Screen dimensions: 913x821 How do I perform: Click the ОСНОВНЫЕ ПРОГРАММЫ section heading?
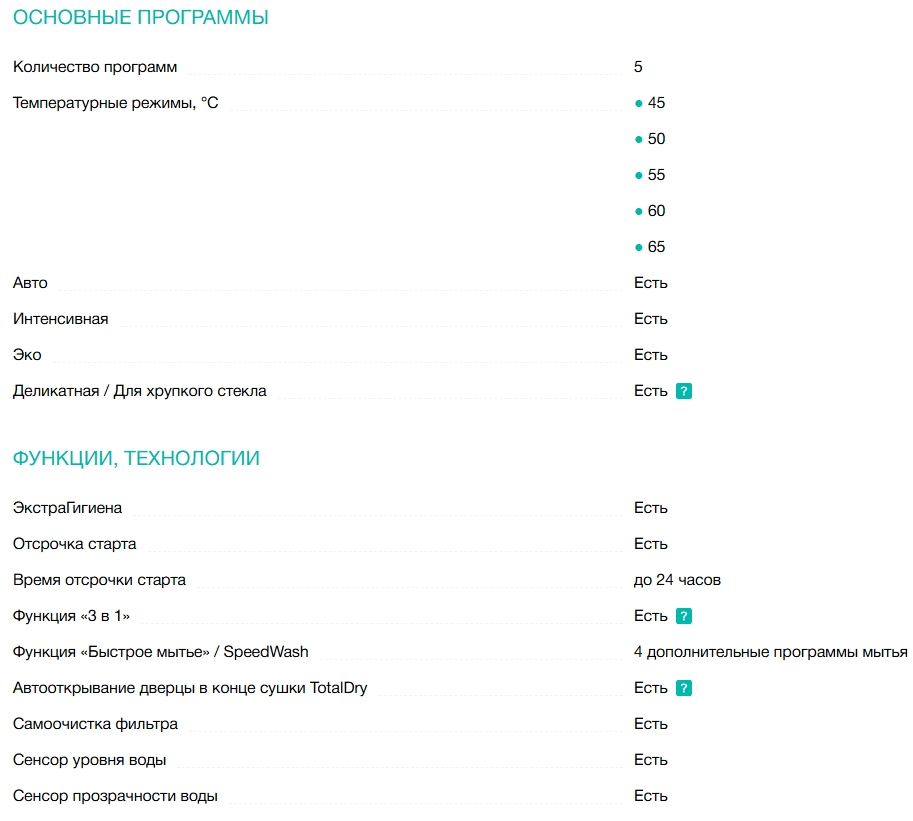(140, 17)
